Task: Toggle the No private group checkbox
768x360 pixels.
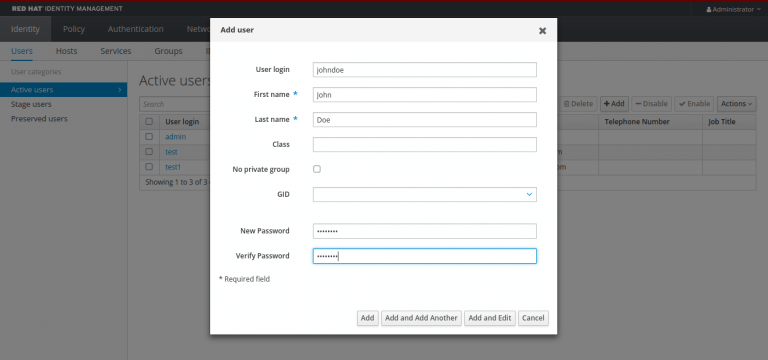Action: click(x=317, y=169)
